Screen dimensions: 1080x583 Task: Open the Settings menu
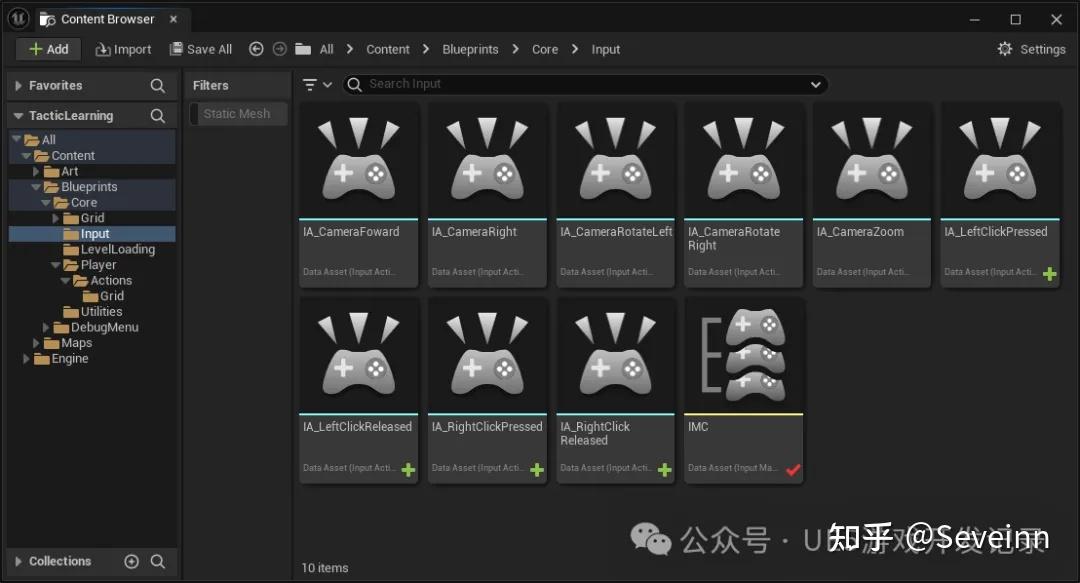(x=1031, y=49)
